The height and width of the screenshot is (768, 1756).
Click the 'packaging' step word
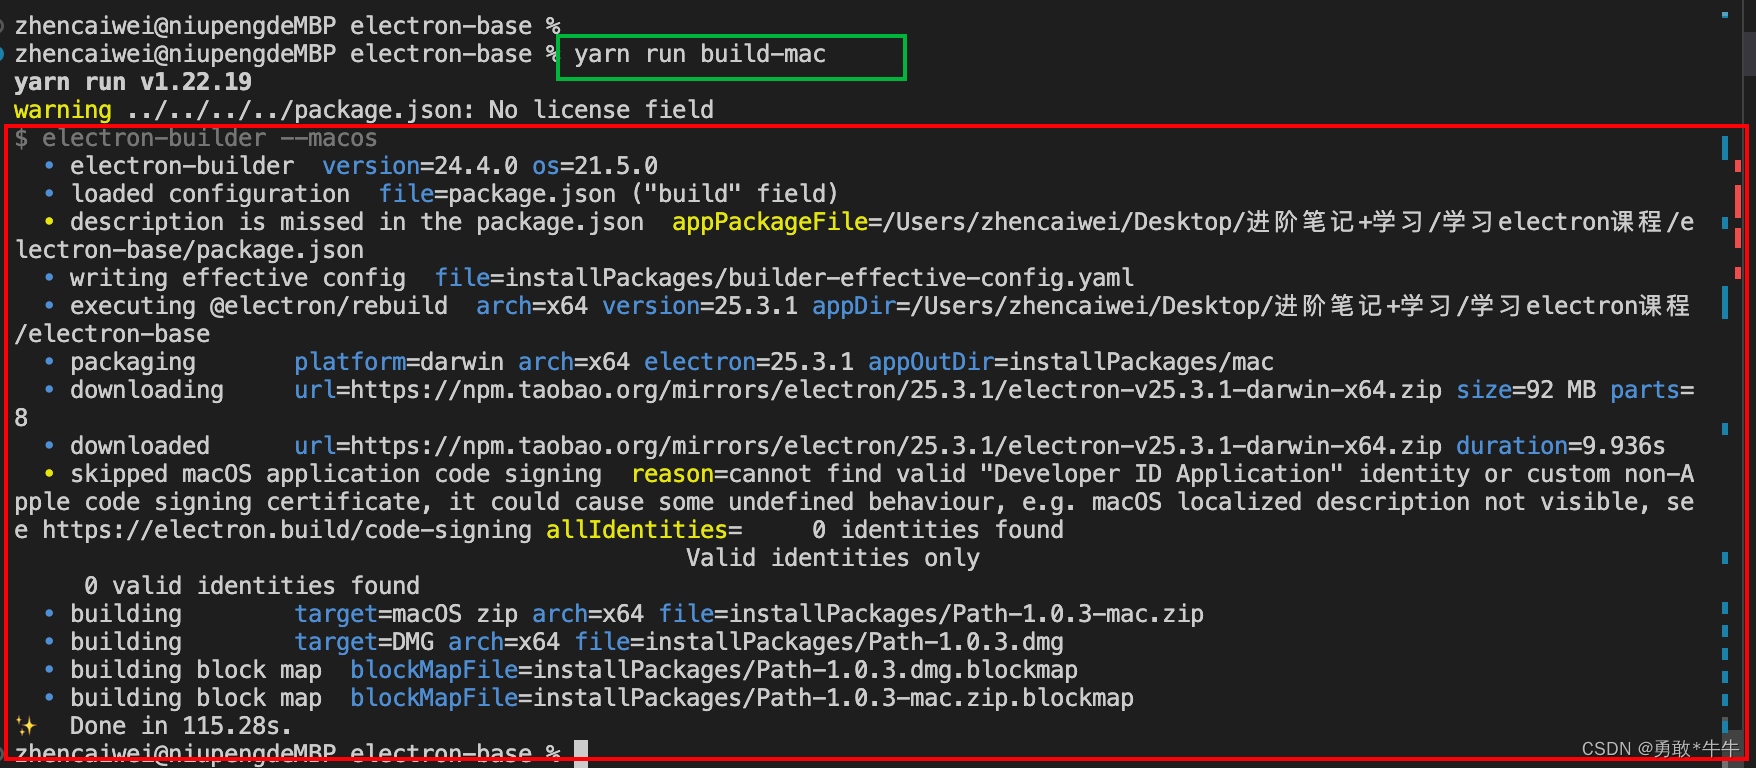pyautogui.click(x=133, y=362)
